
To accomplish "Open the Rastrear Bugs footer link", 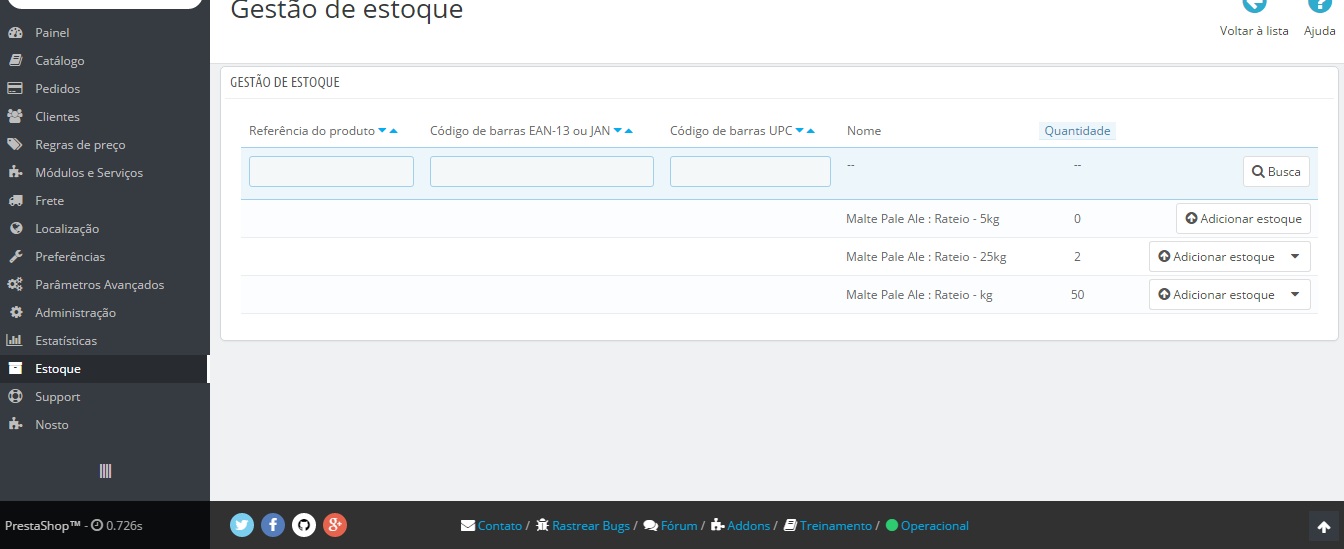I will tap(591, 526).
